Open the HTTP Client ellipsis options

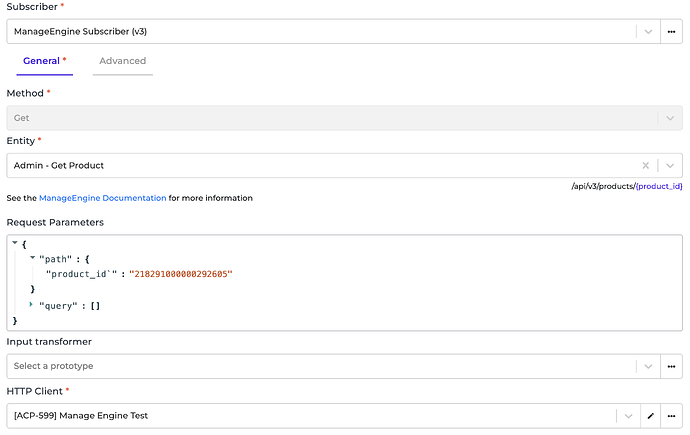[671, 416]
